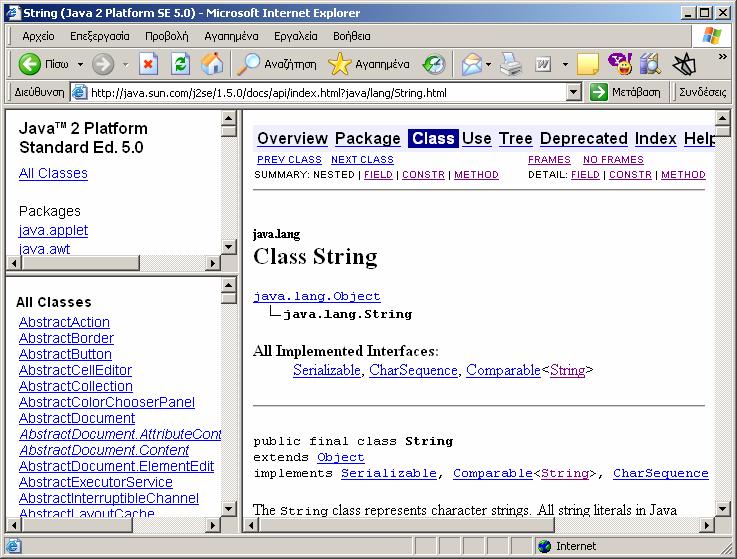Screen dimensions: 737x559
Task: Show more toolbar buttons chevron
Action: pyautogui.click(x=722, y=56)
